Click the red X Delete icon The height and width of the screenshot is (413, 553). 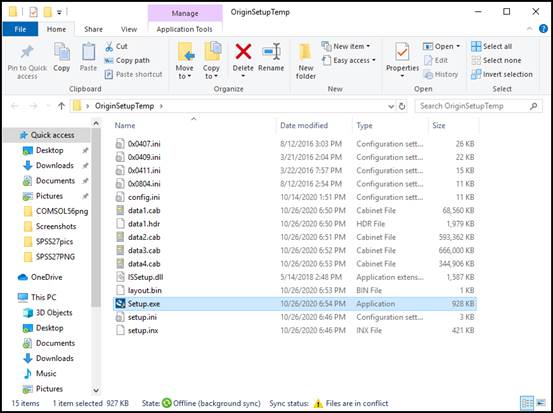coord(243,52)
